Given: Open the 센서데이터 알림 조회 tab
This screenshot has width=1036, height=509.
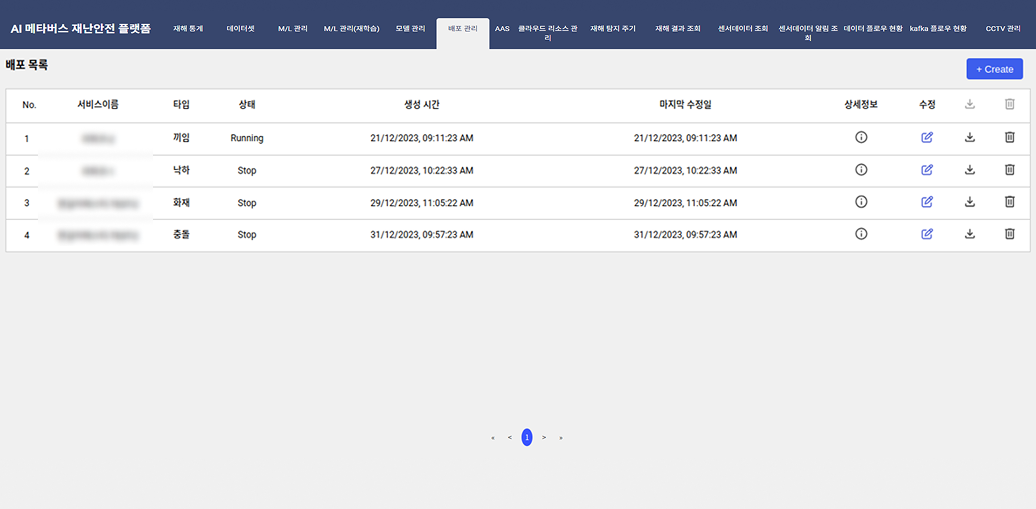Looking at the screenshot, I should [808, 34].
